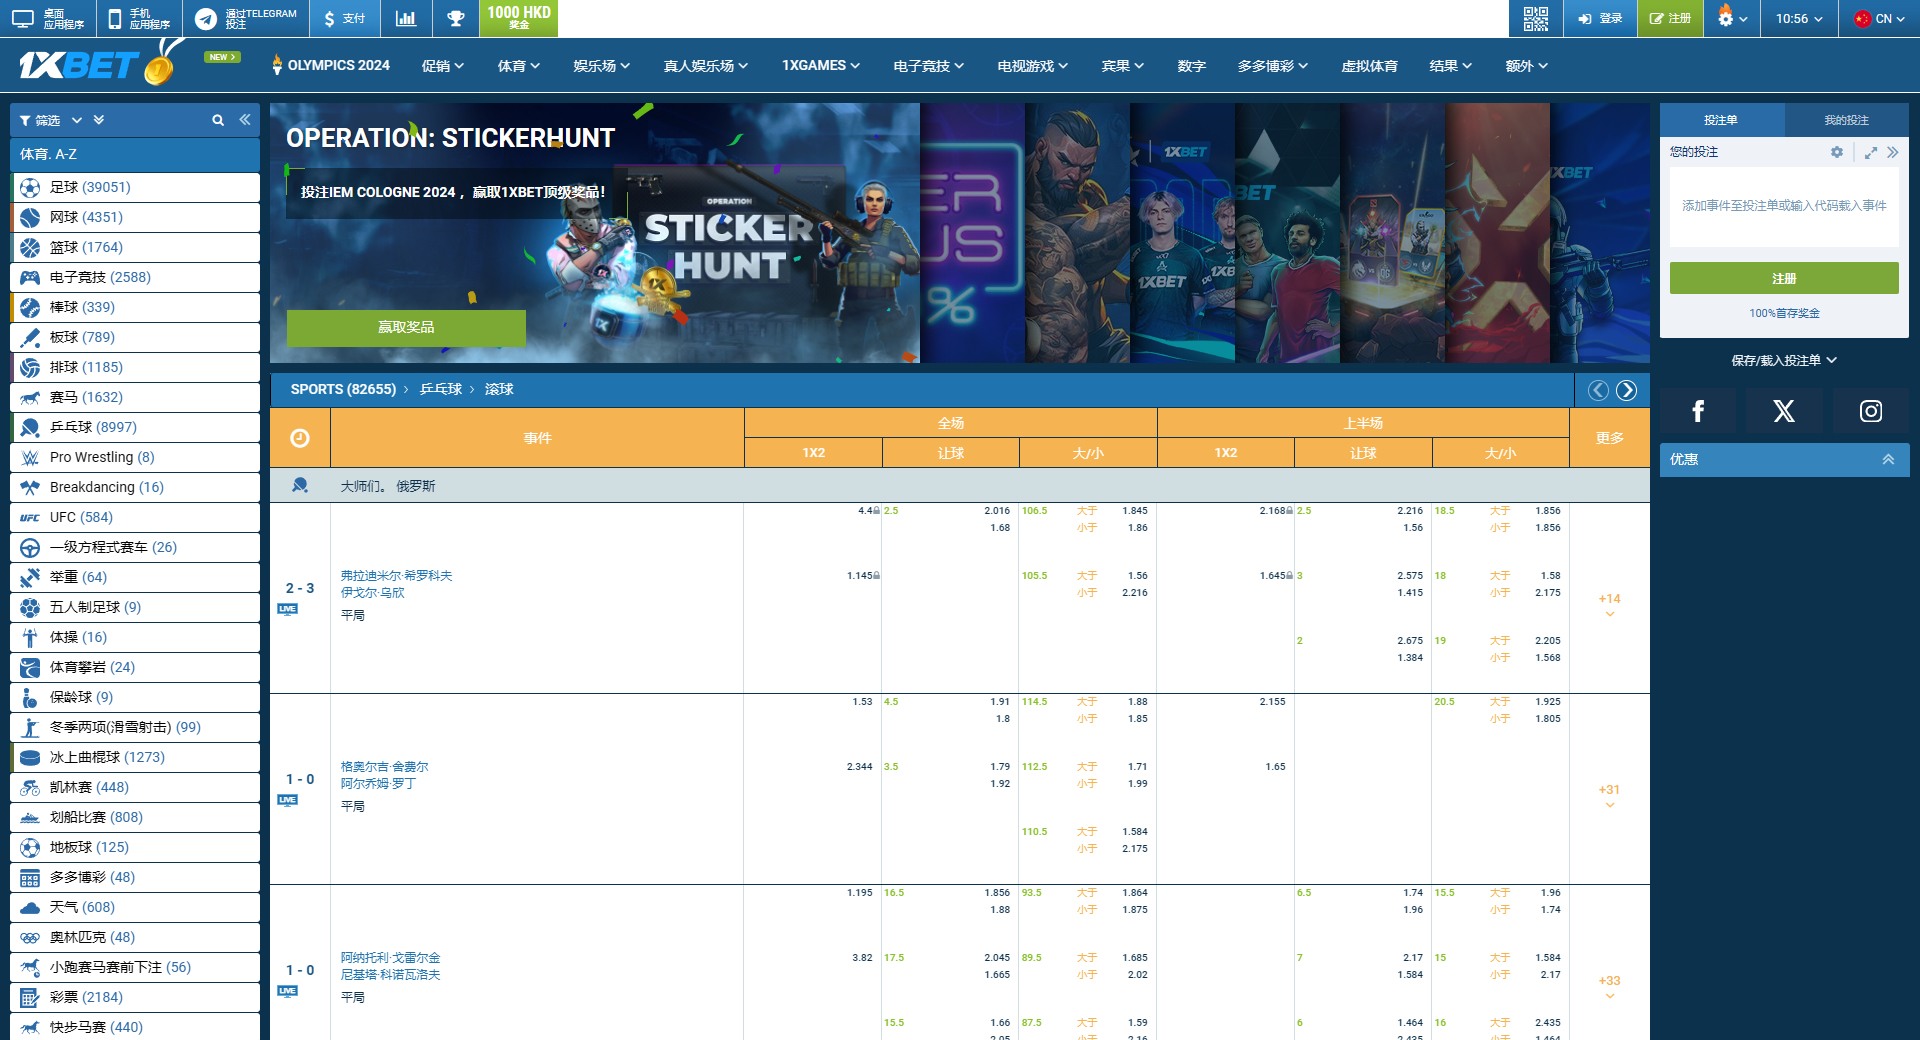Open match 弗拉迪米尔·希罗科夫 vs 伊戈尔·乌欣
The height and width of the screenshot is (1040, 1920).
pyautogui.click(x=396, y=584)
